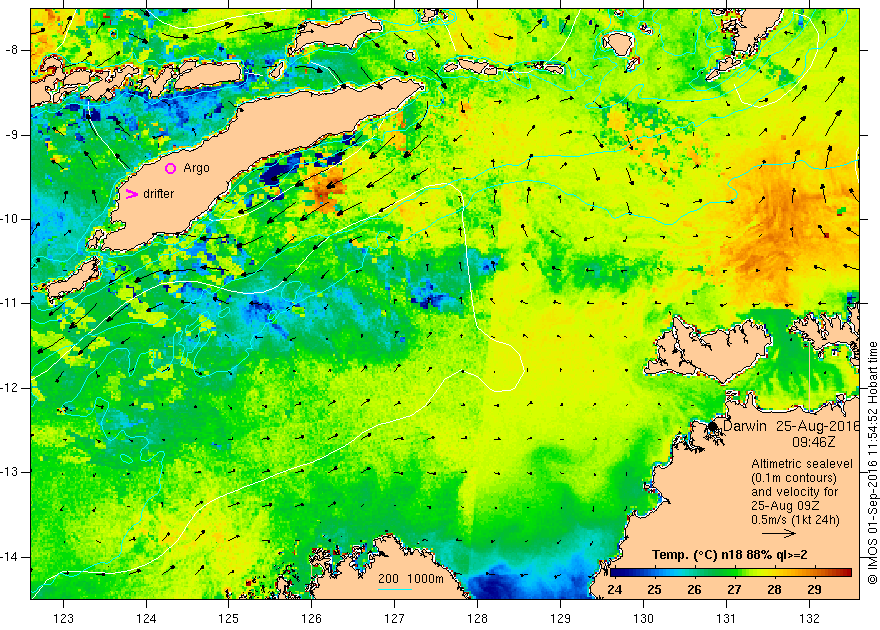
Task: Click latitude axis label '-11'
Action: tap(10, 303)
